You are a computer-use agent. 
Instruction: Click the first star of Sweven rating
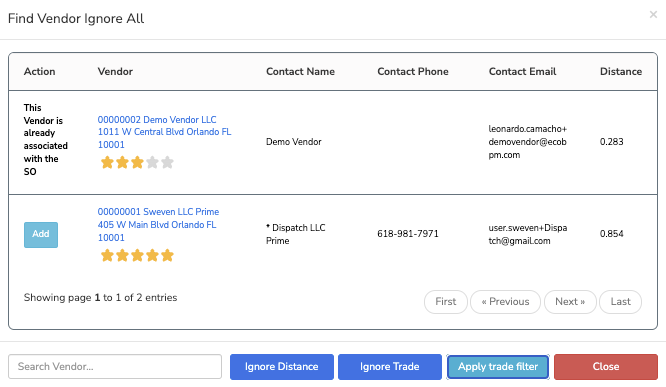click(107, 255)
